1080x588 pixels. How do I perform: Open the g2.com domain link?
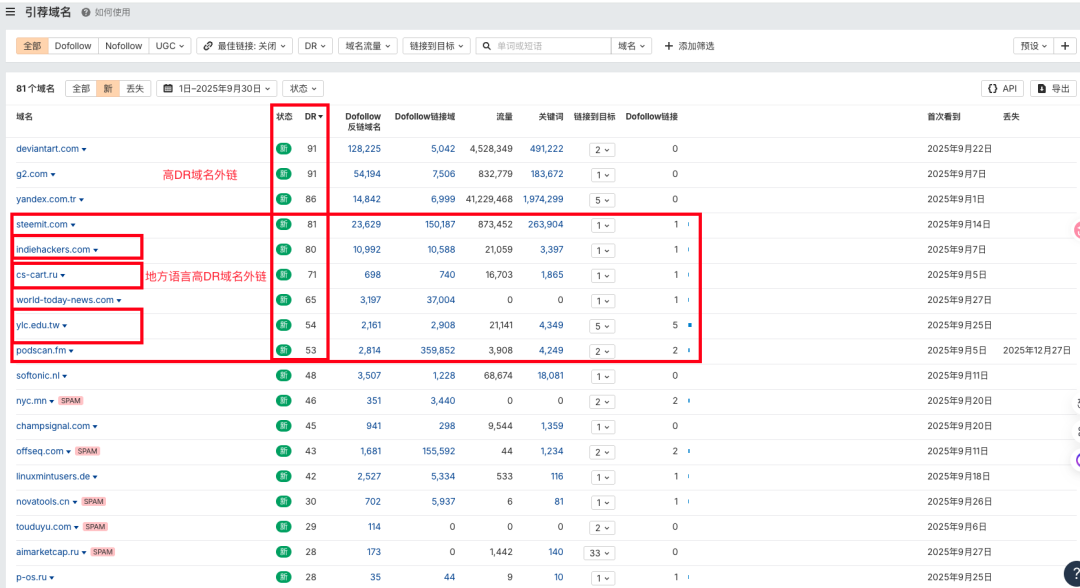pos(32,174)
